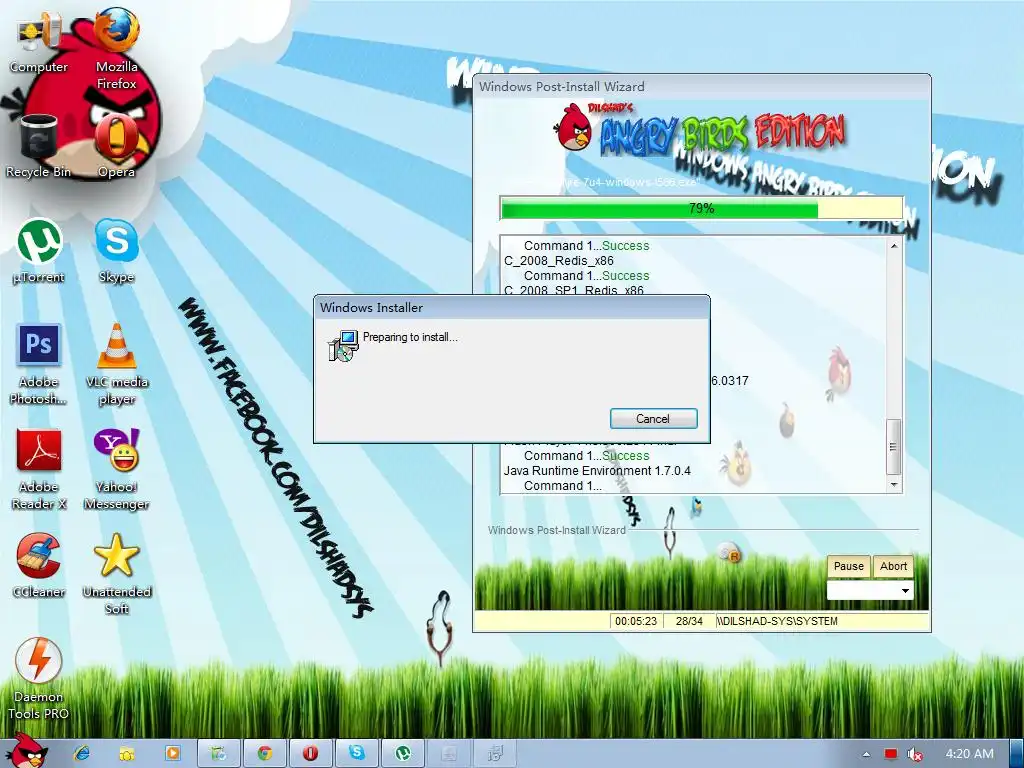Launch Opera from the desktop

pos(116,146)
